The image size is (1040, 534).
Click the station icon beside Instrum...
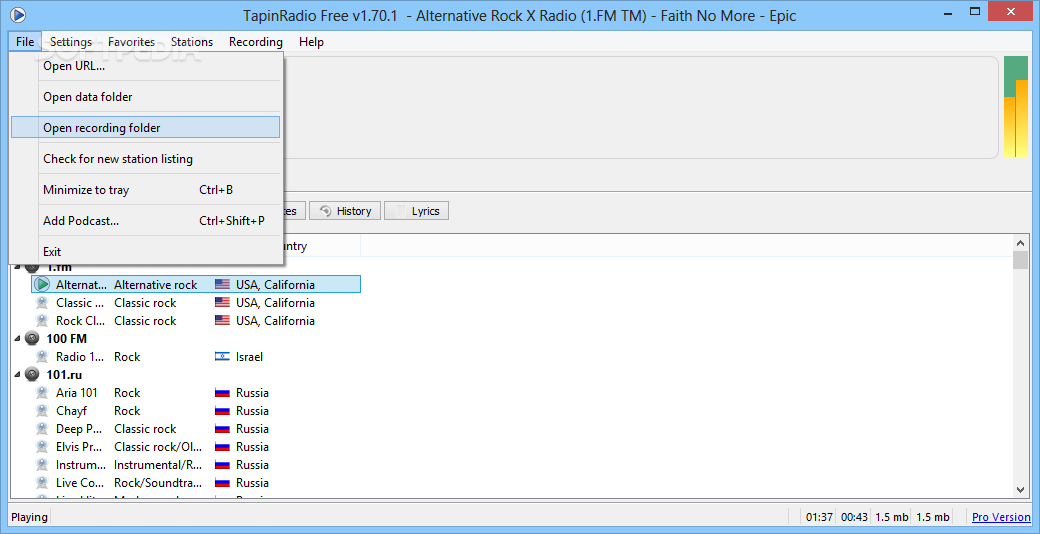coord(42,464)
